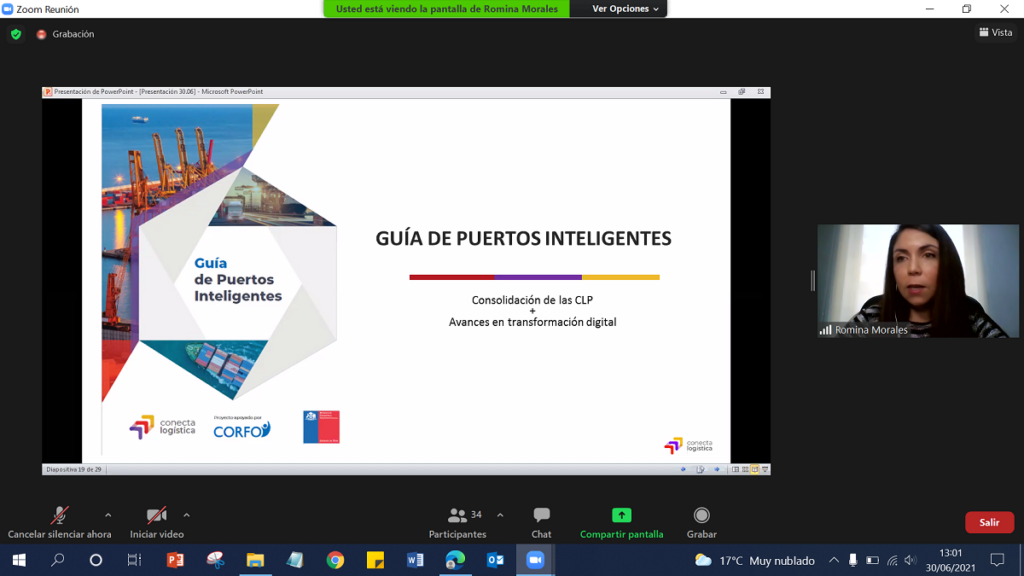The height and width of the screenshot is (576, 1024).
Task: Show hidden system tray icons
Action: pos(834,560)
